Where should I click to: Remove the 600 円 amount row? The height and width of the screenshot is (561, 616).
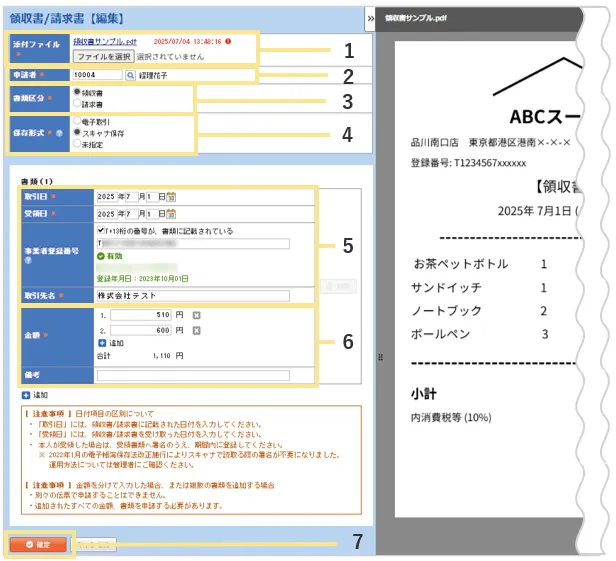pos(196,330)
